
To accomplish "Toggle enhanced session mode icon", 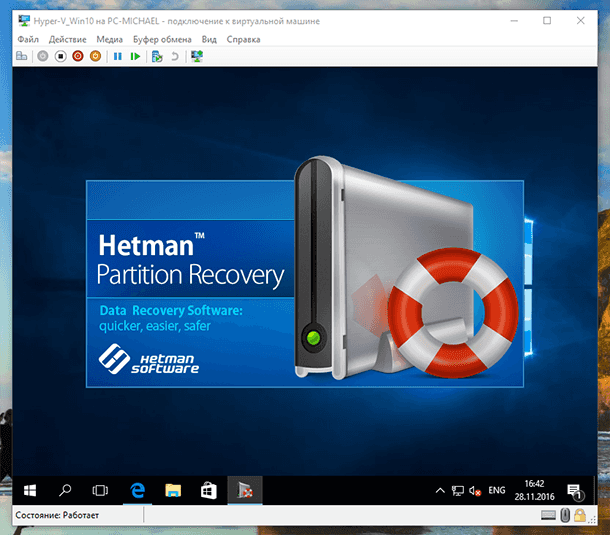I will pyautogui.click(x=197, y=56).
